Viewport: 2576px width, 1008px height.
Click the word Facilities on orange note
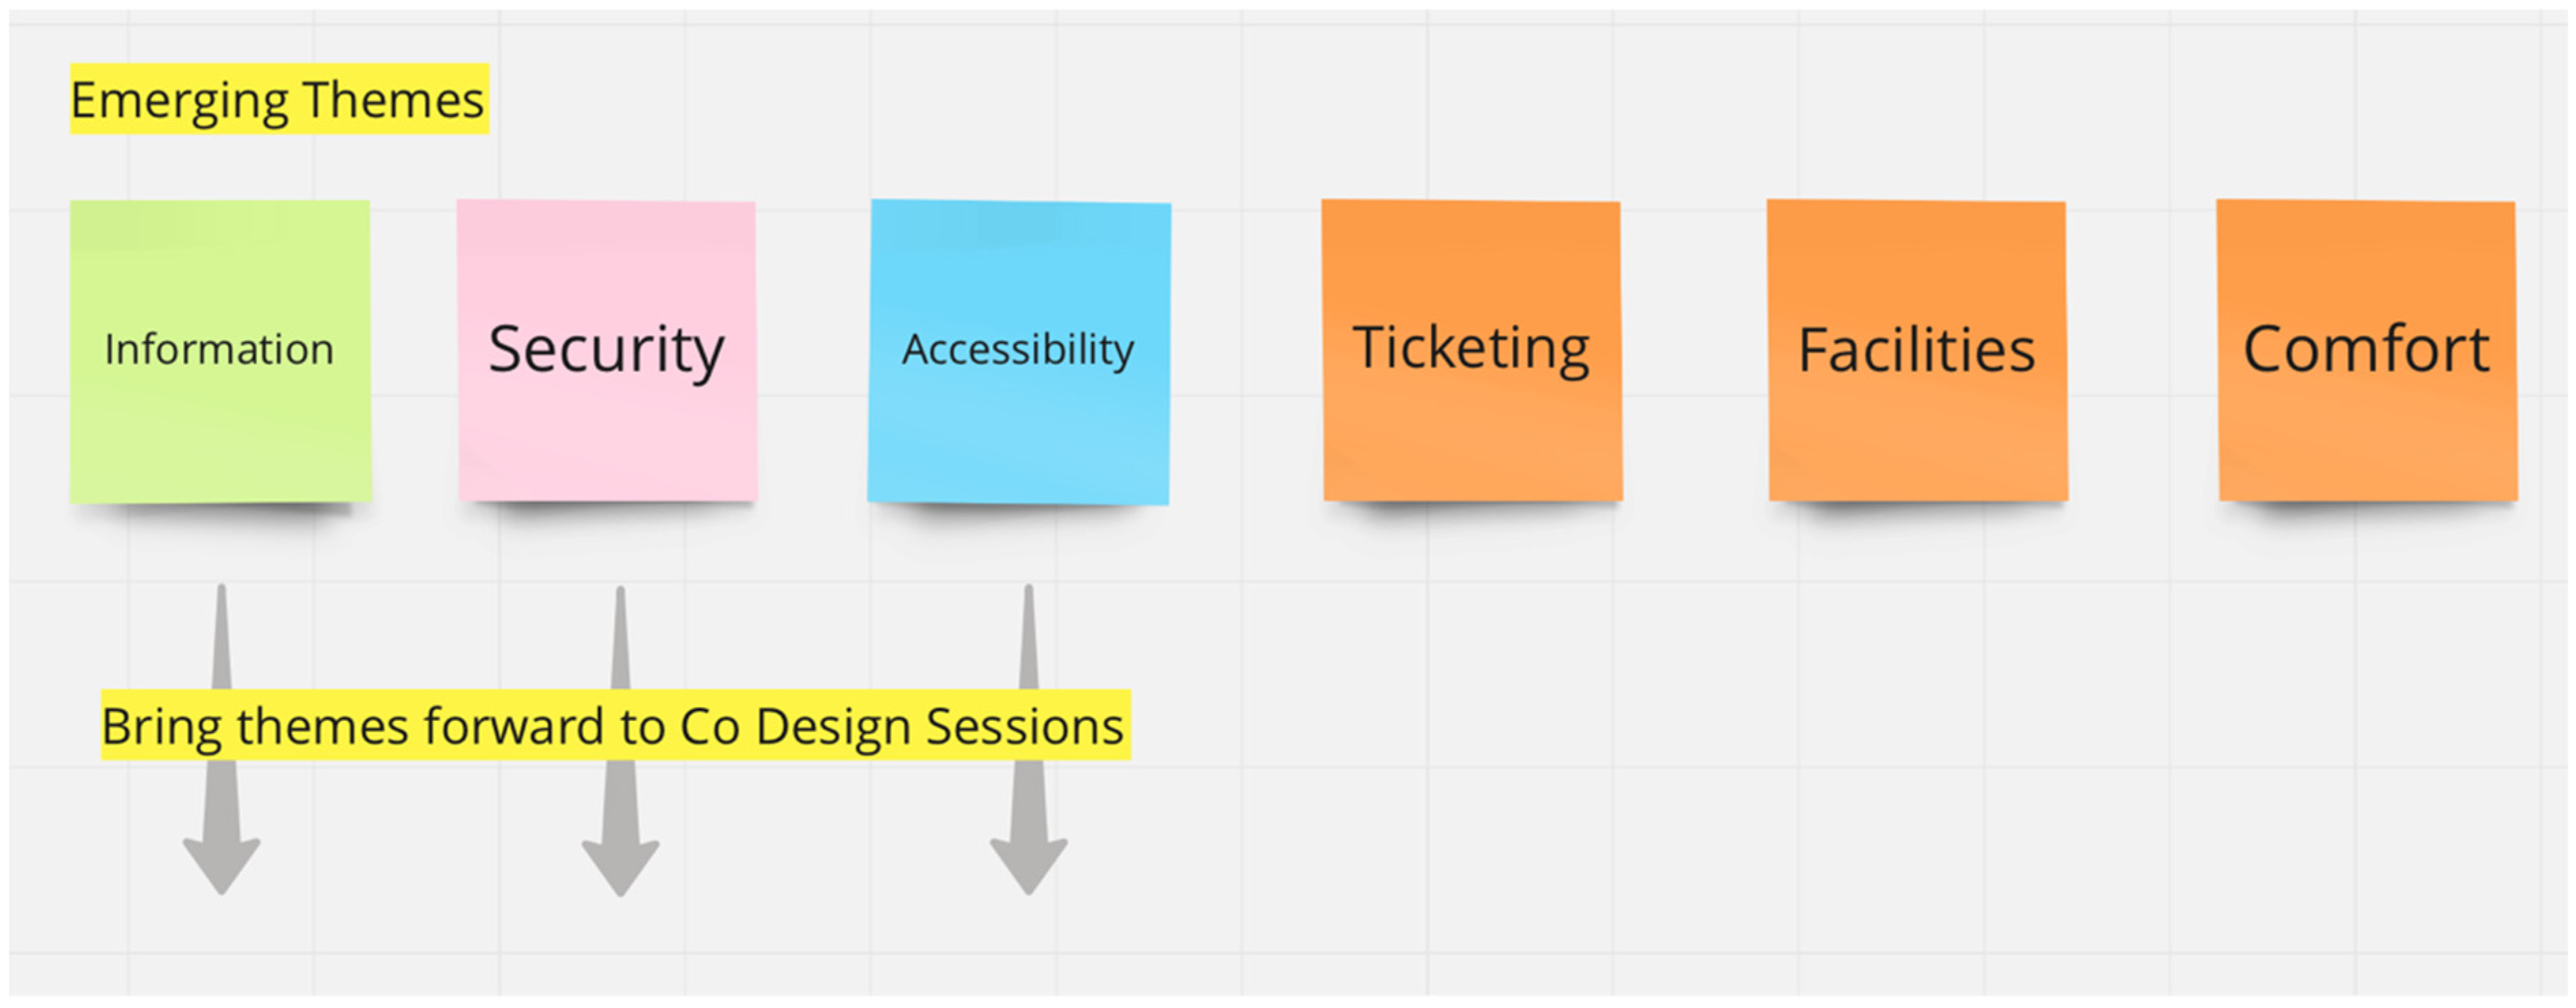(1916, 350)
